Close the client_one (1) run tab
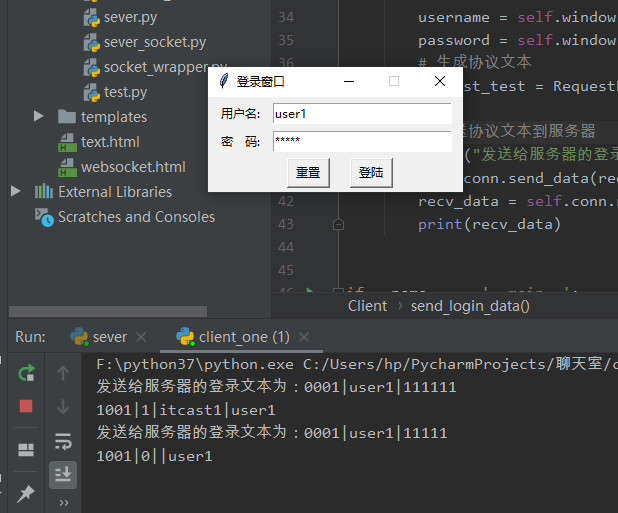Viewport: 618px width, 513px height. (303, 337)
